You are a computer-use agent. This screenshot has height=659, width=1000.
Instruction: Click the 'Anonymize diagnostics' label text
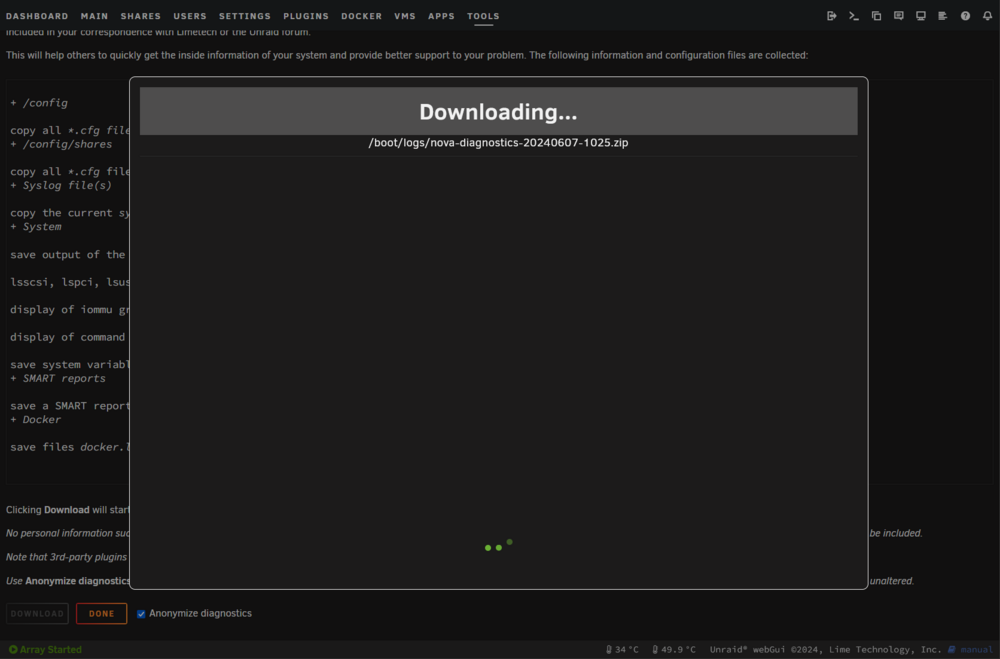(x=200, y=614)
